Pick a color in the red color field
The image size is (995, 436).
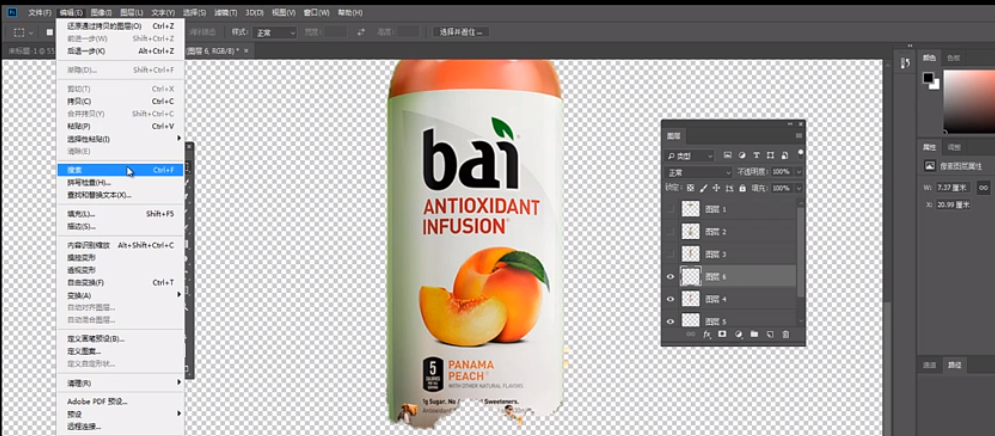pyautogui.click(x=969, y=100)
